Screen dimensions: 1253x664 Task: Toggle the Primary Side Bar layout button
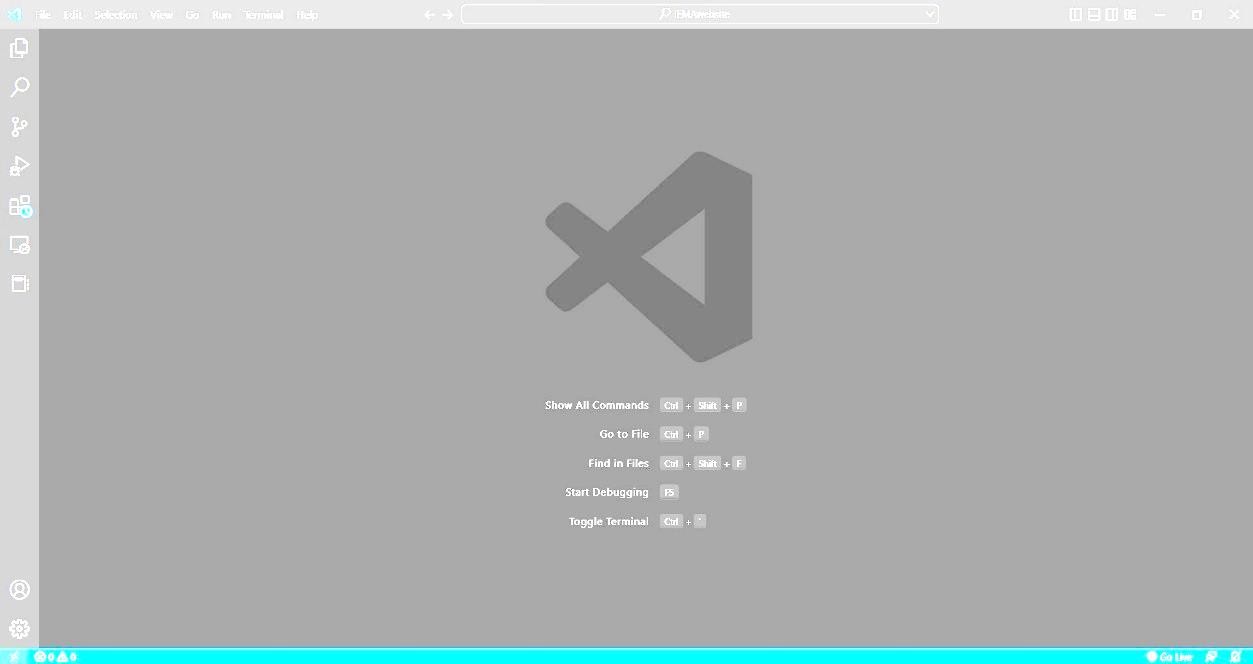pos(1076,15)
